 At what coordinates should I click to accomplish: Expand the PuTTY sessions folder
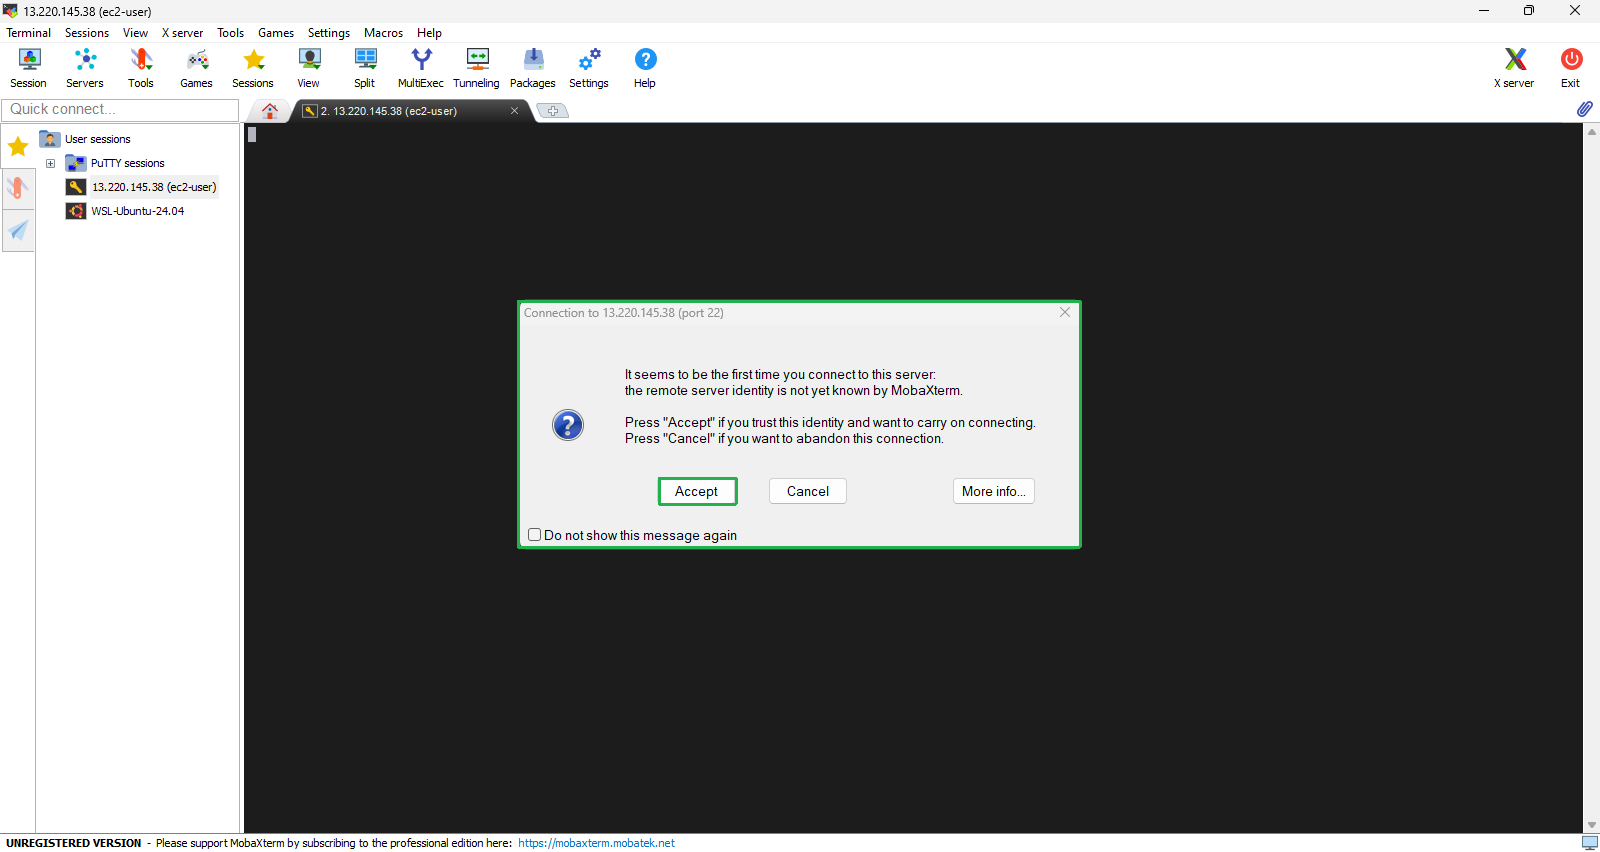(x=50, y=163)
